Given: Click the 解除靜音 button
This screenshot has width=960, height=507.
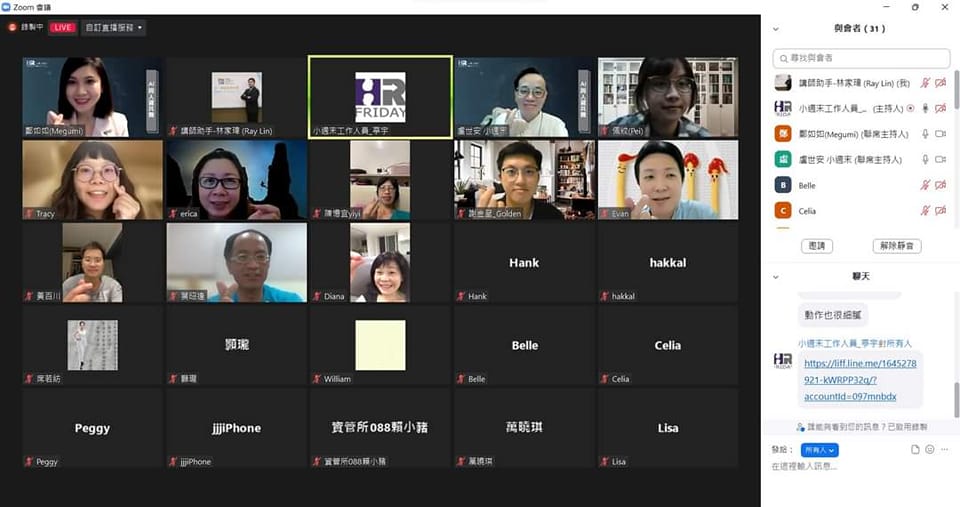Looking at the screenshot, I should click(x=896, y=246).
